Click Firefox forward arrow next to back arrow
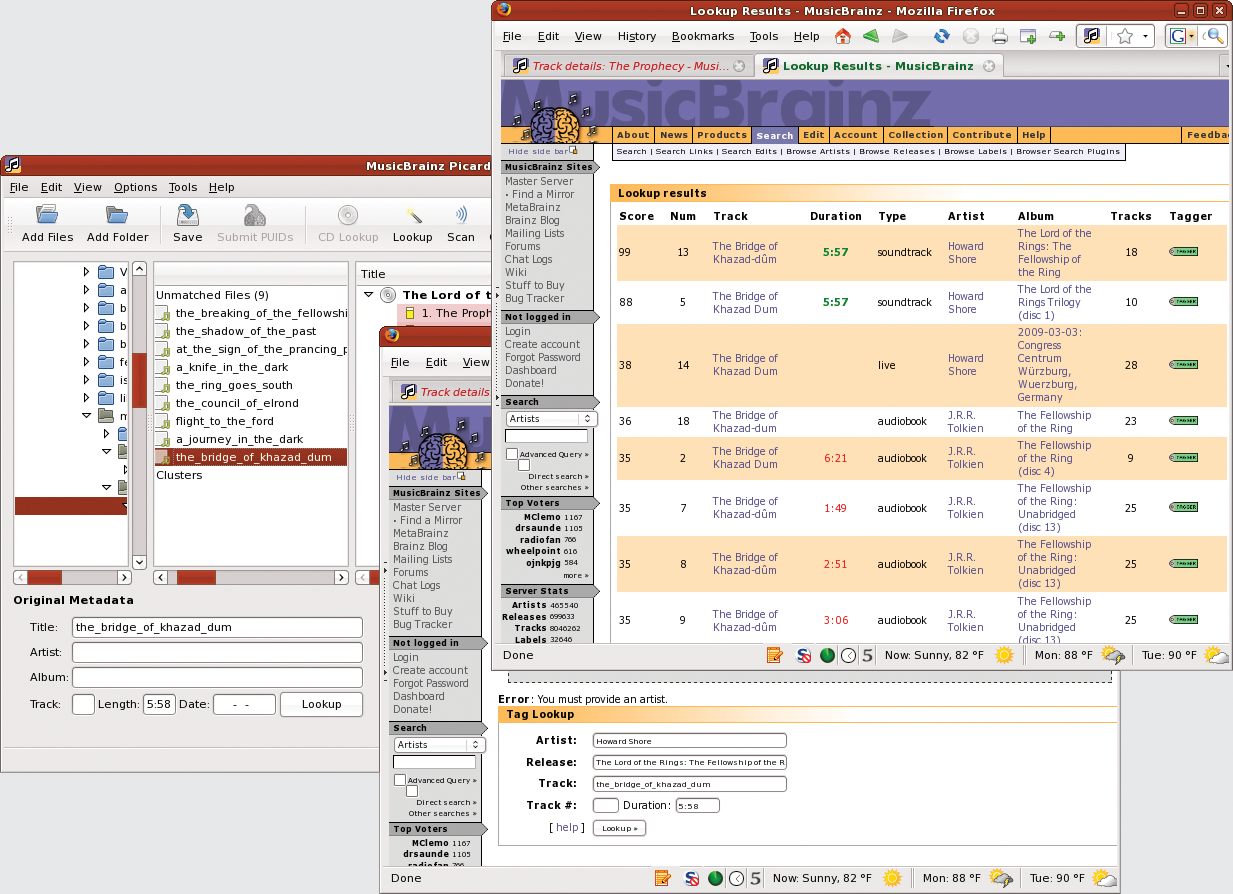The image size is (1233, 894). pos(900,36)
